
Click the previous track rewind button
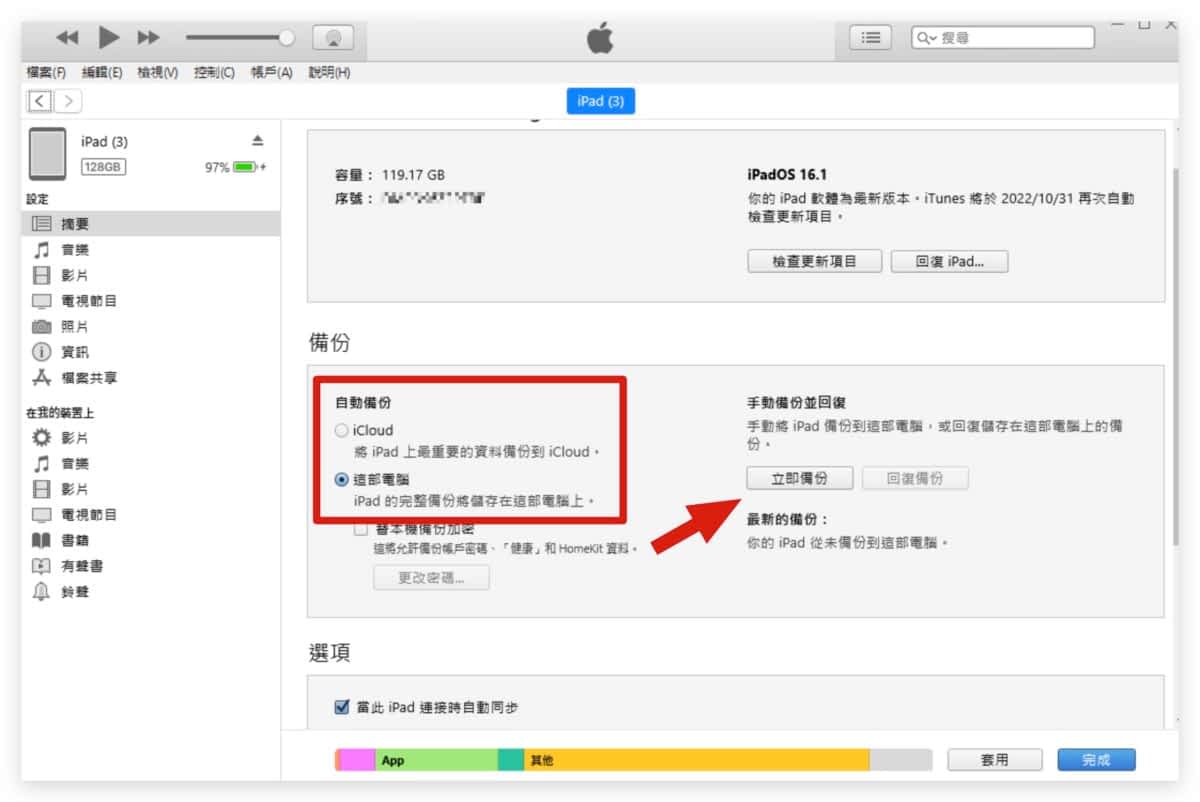coord(67,38)
